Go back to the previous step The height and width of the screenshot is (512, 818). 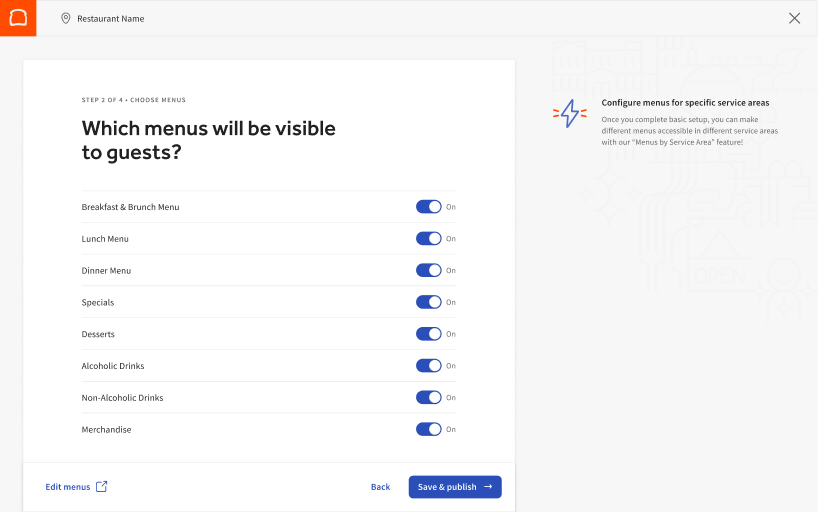(x=380, y=487)
